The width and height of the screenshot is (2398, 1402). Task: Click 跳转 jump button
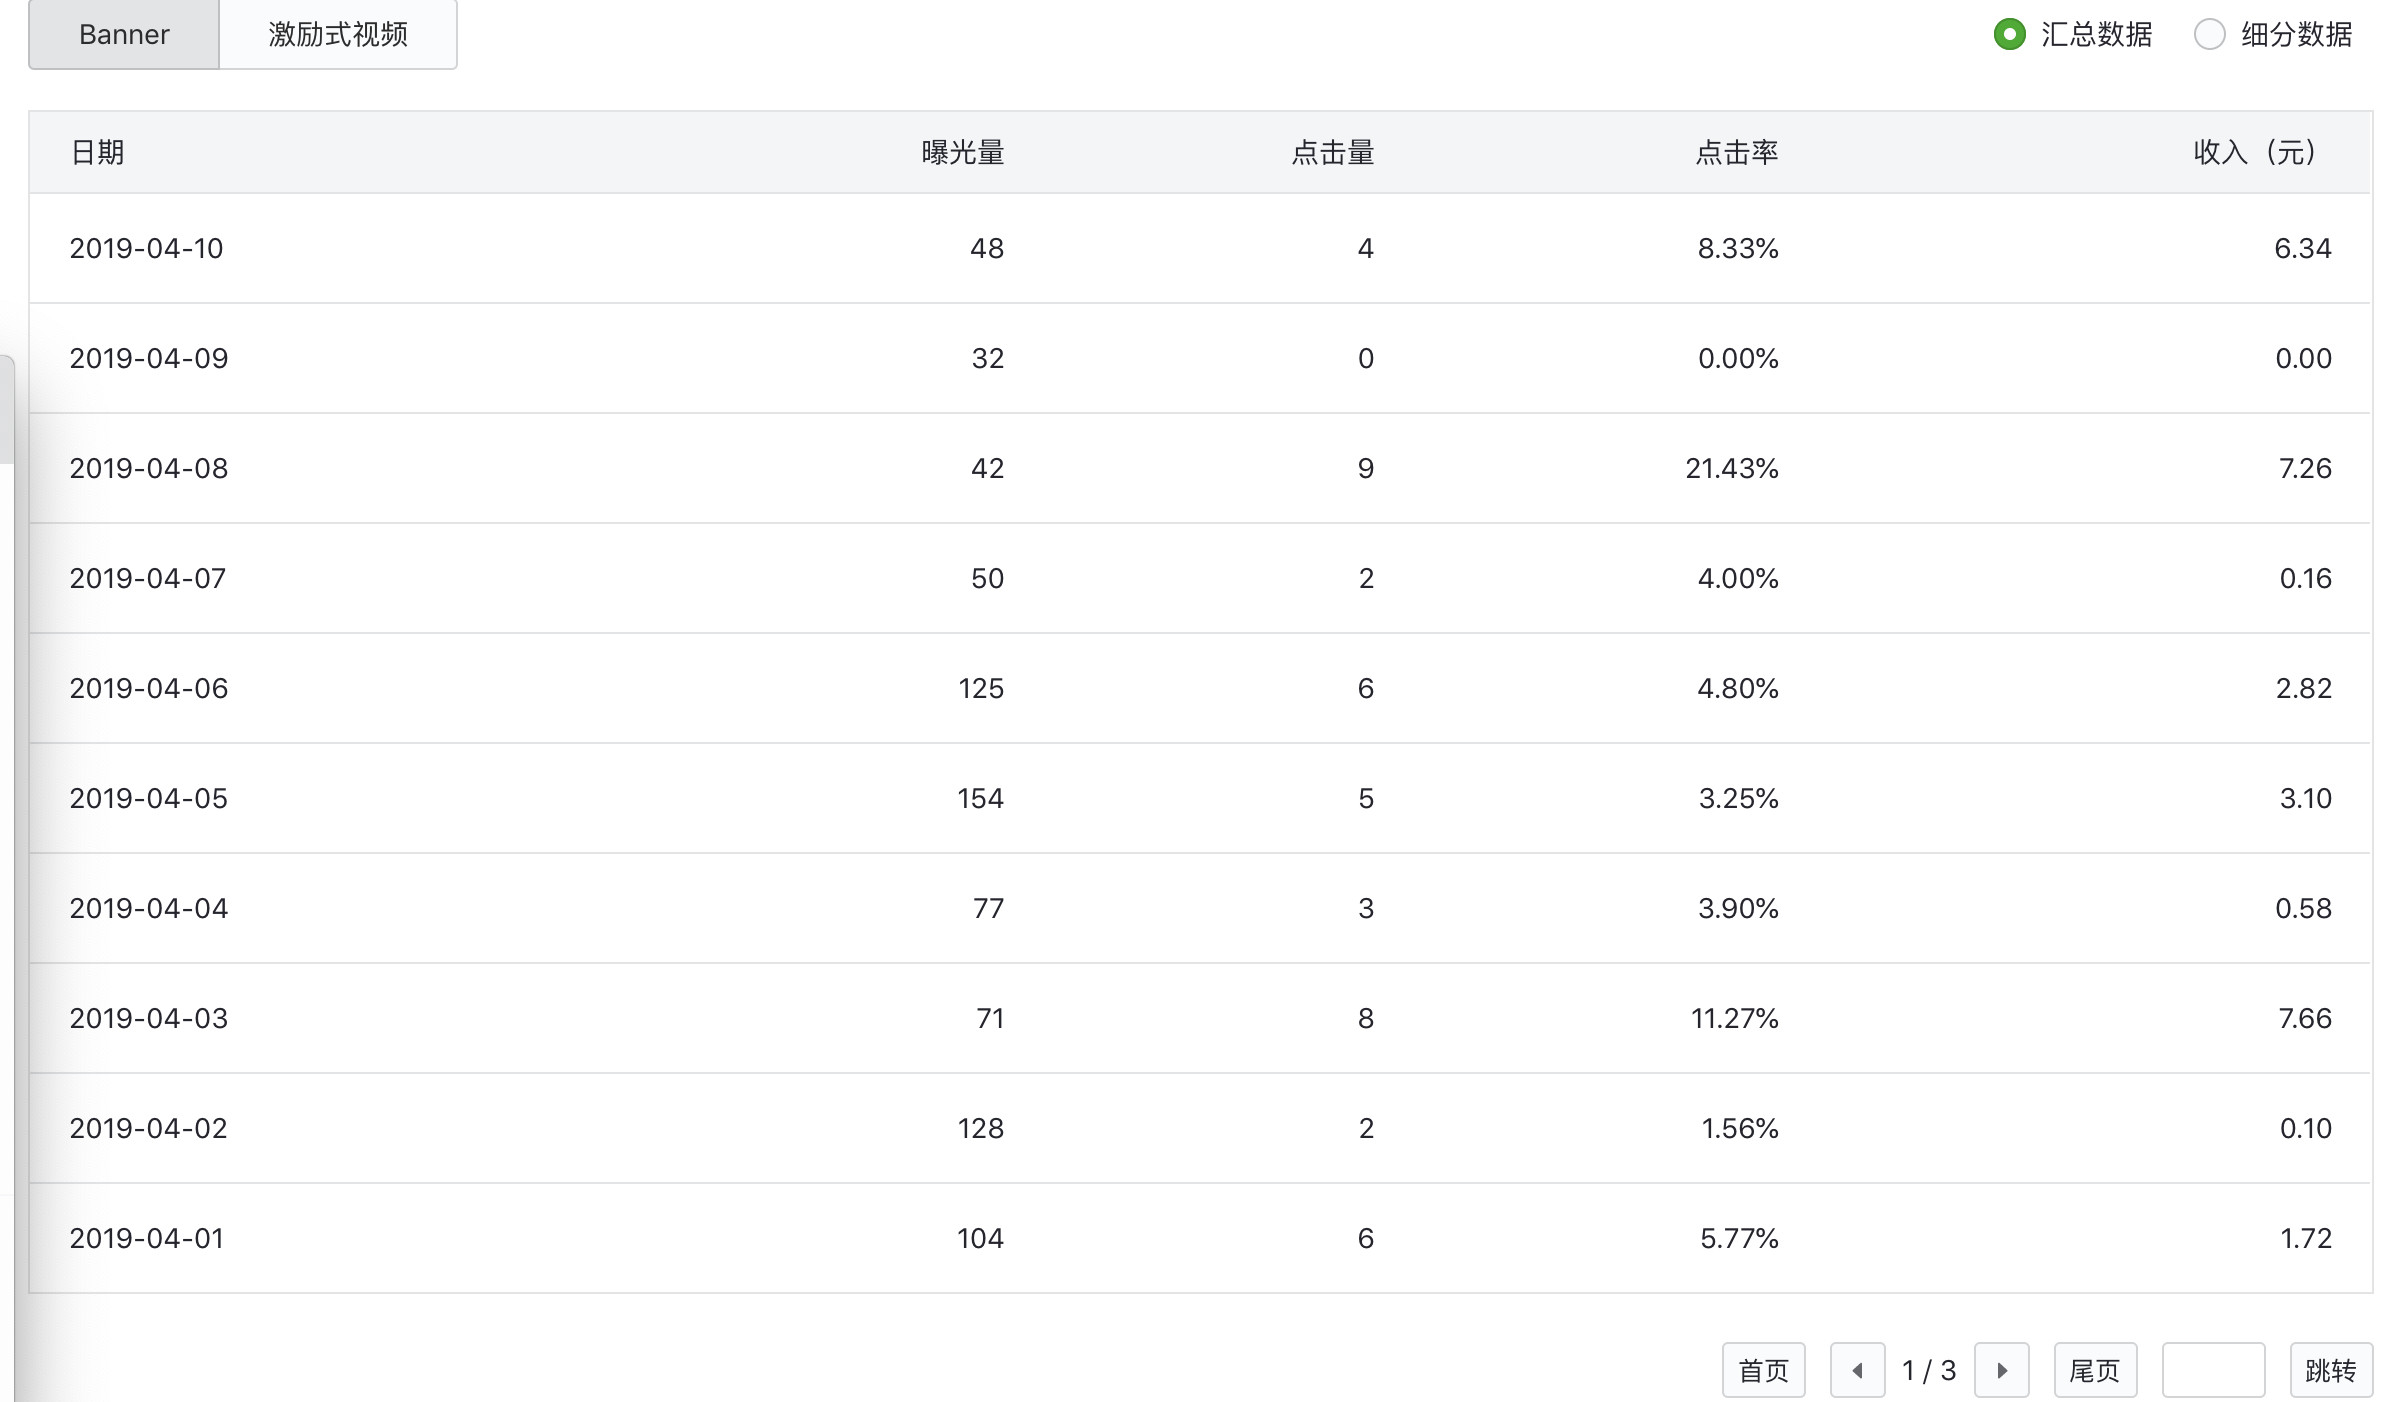click(x=2330, y=1370)
